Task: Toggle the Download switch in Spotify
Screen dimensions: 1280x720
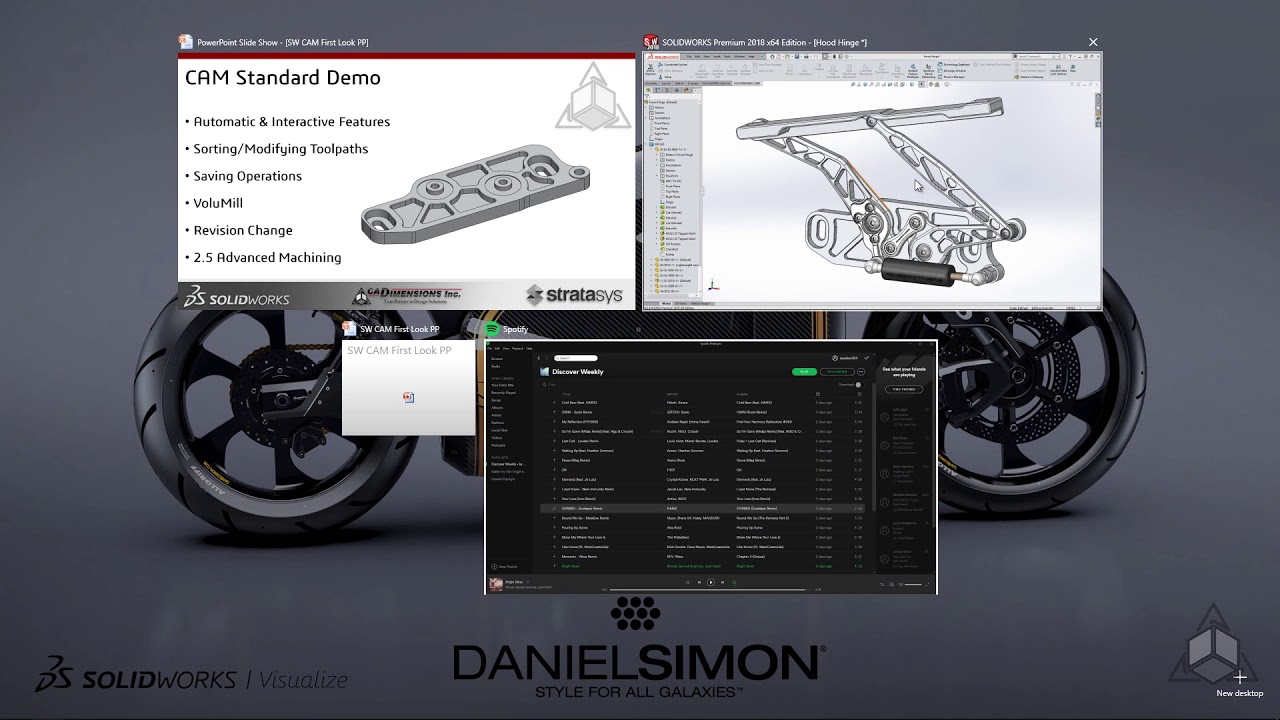Action: pos(858,385)
